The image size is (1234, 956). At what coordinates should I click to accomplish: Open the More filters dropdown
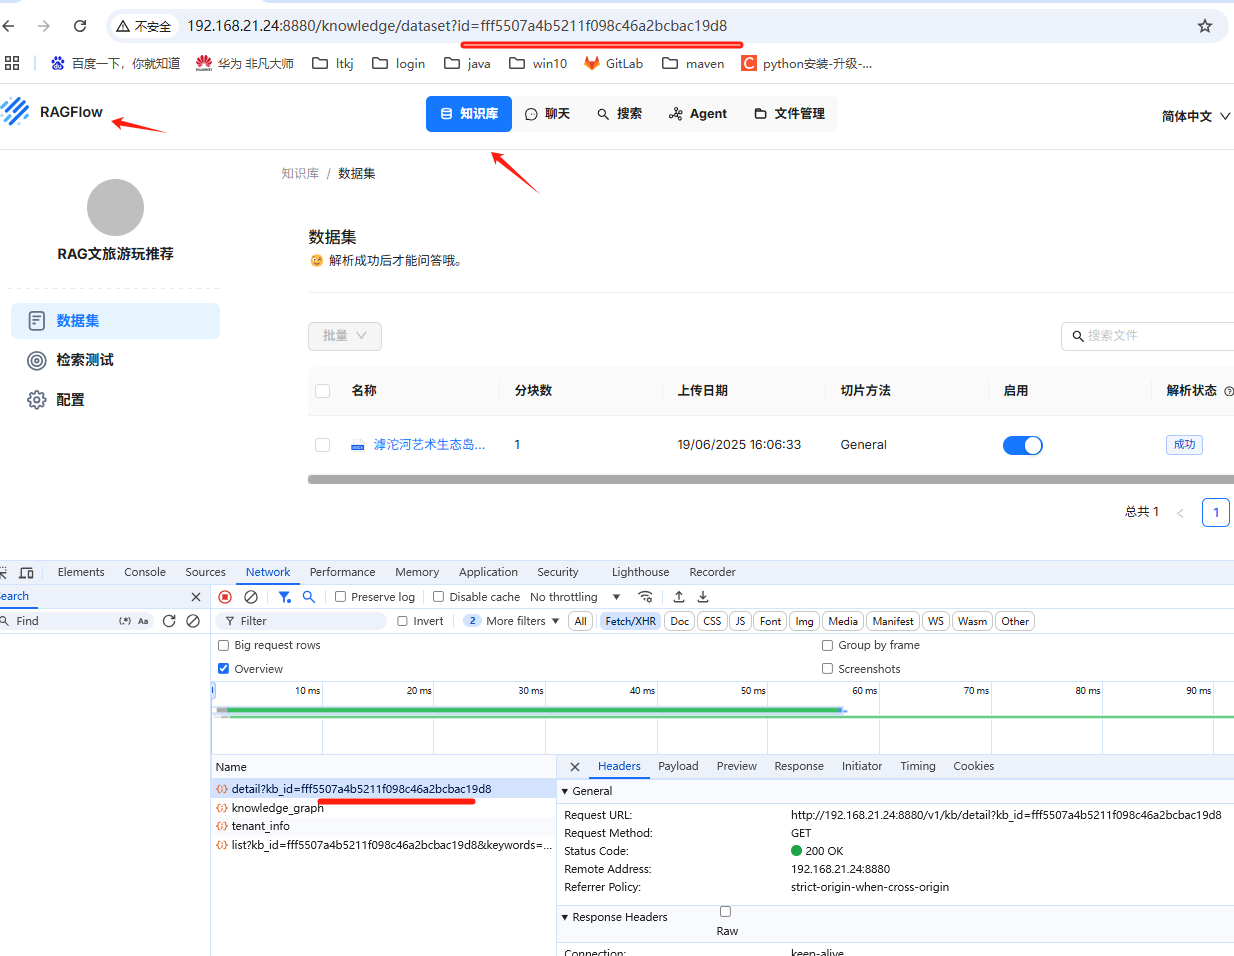512,621
